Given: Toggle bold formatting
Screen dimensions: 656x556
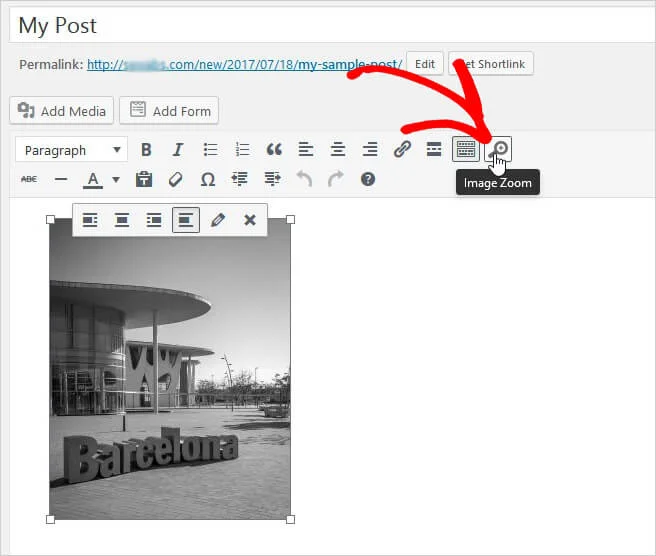Looking at the screenshot, I should pos(146,150).
